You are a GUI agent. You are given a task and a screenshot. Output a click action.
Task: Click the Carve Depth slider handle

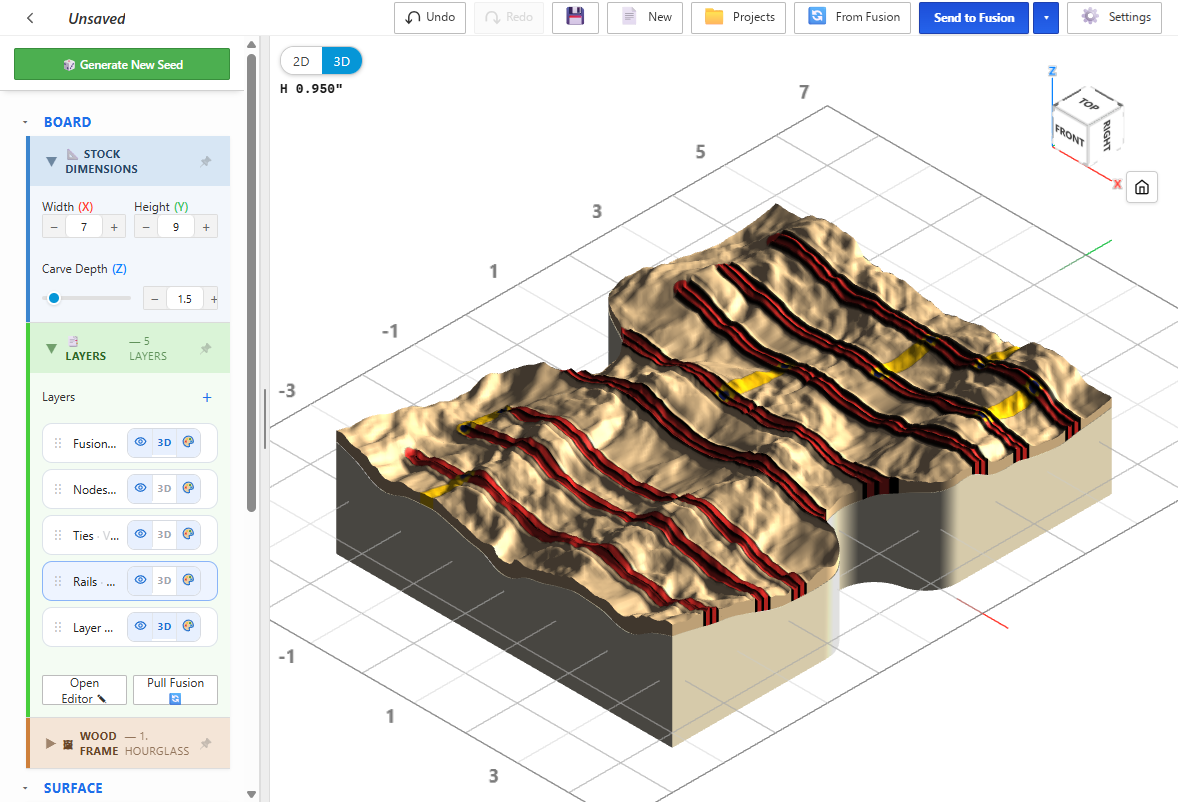(54, 298)
